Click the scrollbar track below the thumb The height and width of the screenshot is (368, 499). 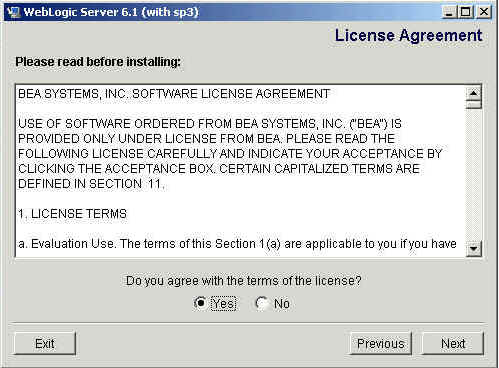(x=474, y=175)
